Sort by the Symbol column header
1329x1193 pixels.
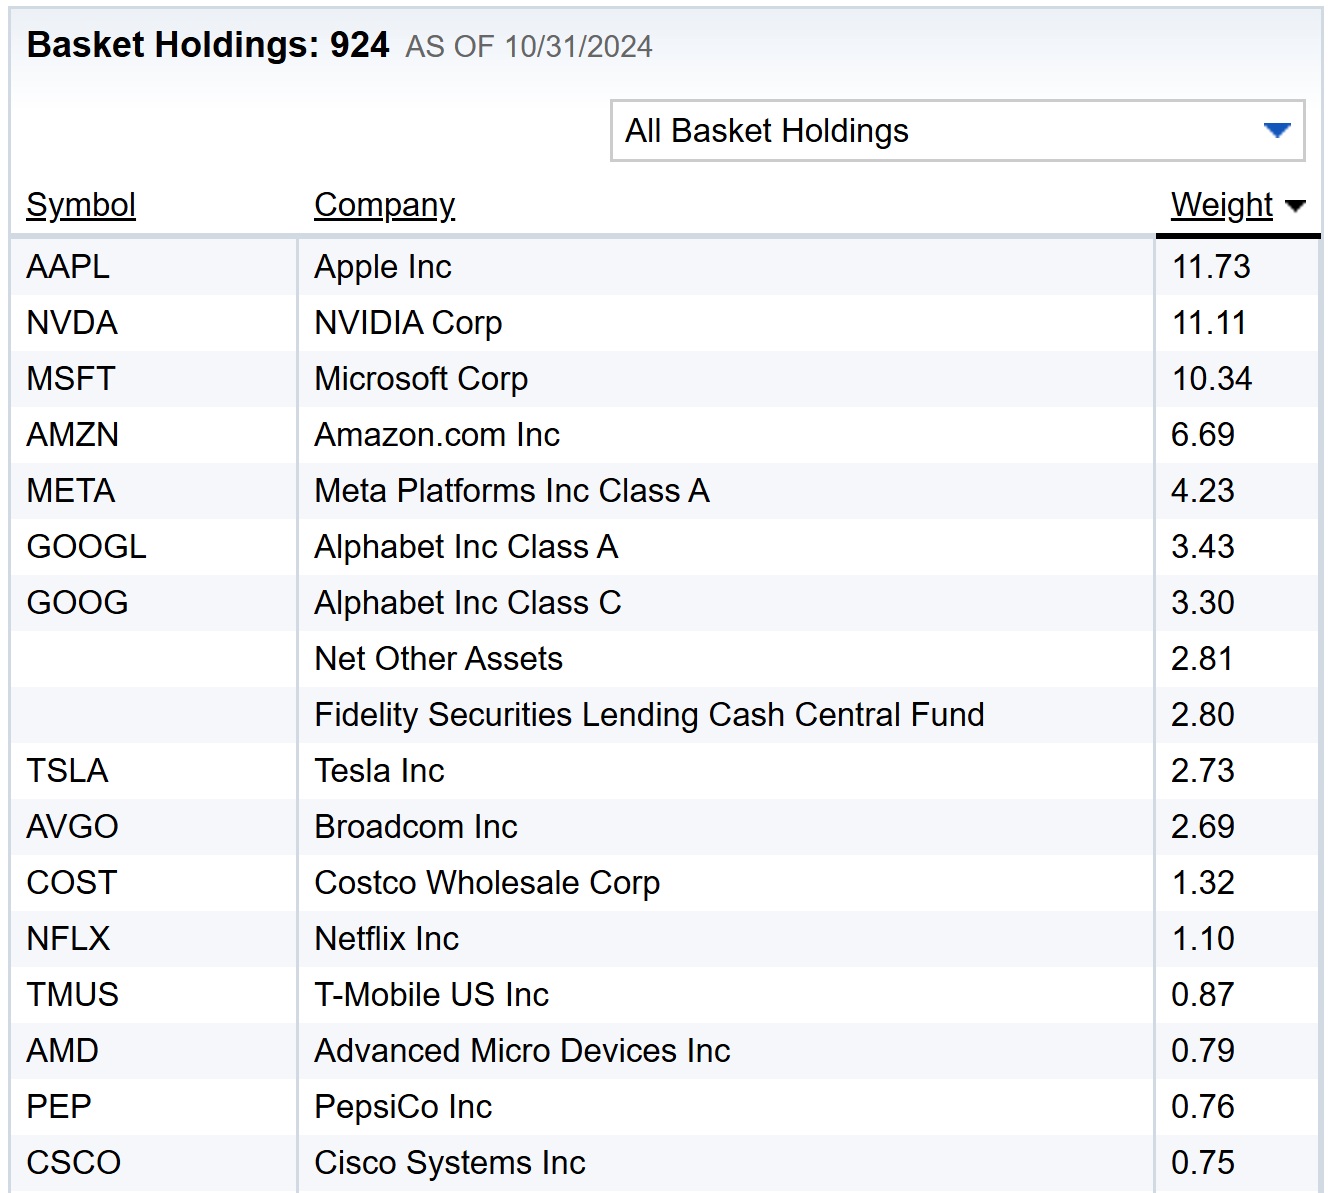tap(81, 205)
